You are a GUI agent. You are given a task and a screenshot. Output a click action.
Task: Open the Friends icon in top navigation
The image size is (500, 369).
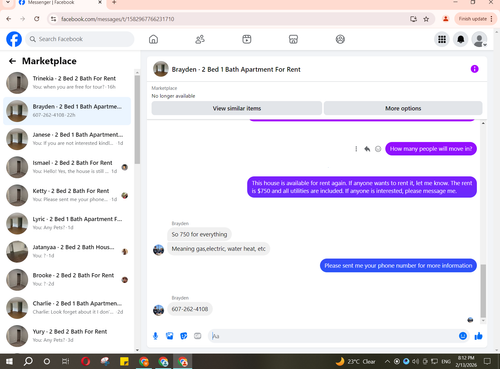[200, 39]
